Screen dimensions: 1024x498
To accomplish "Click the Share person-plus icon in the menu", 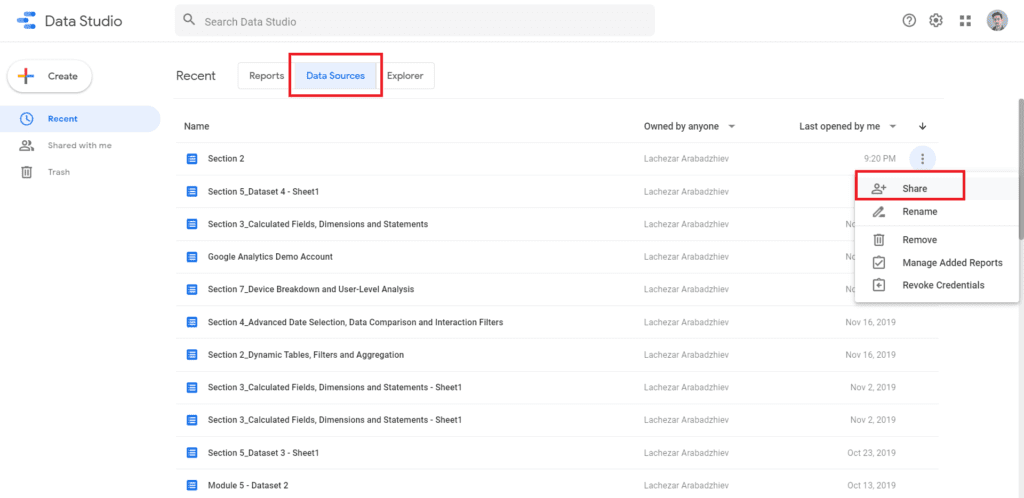I will 879,188.
